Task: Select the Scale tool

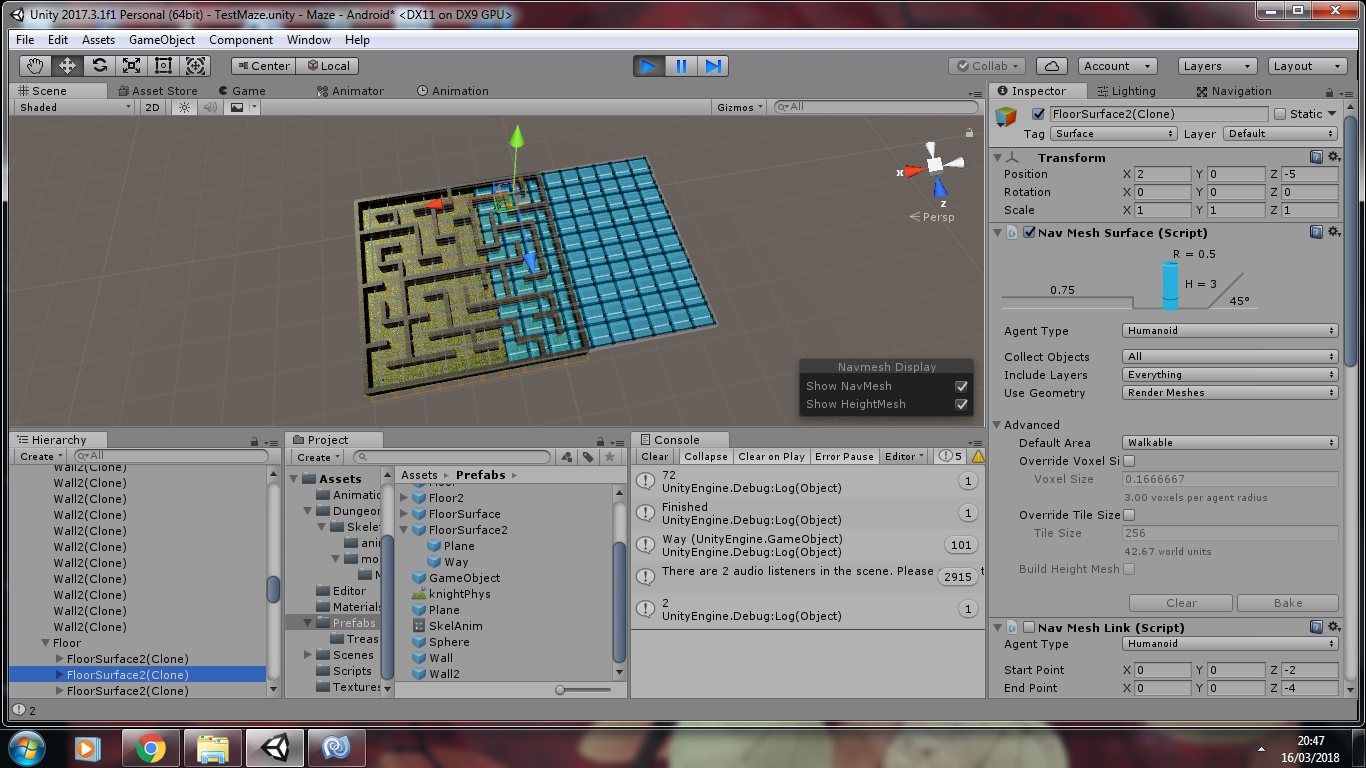Action: point(132,66)
